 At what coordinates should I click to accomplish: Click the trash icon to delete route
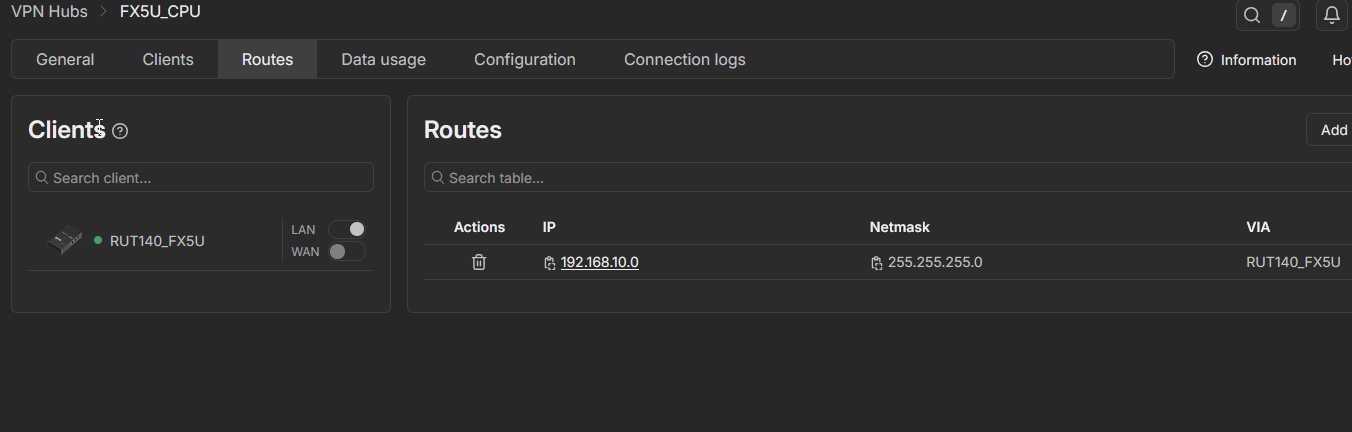coord(479,262)
